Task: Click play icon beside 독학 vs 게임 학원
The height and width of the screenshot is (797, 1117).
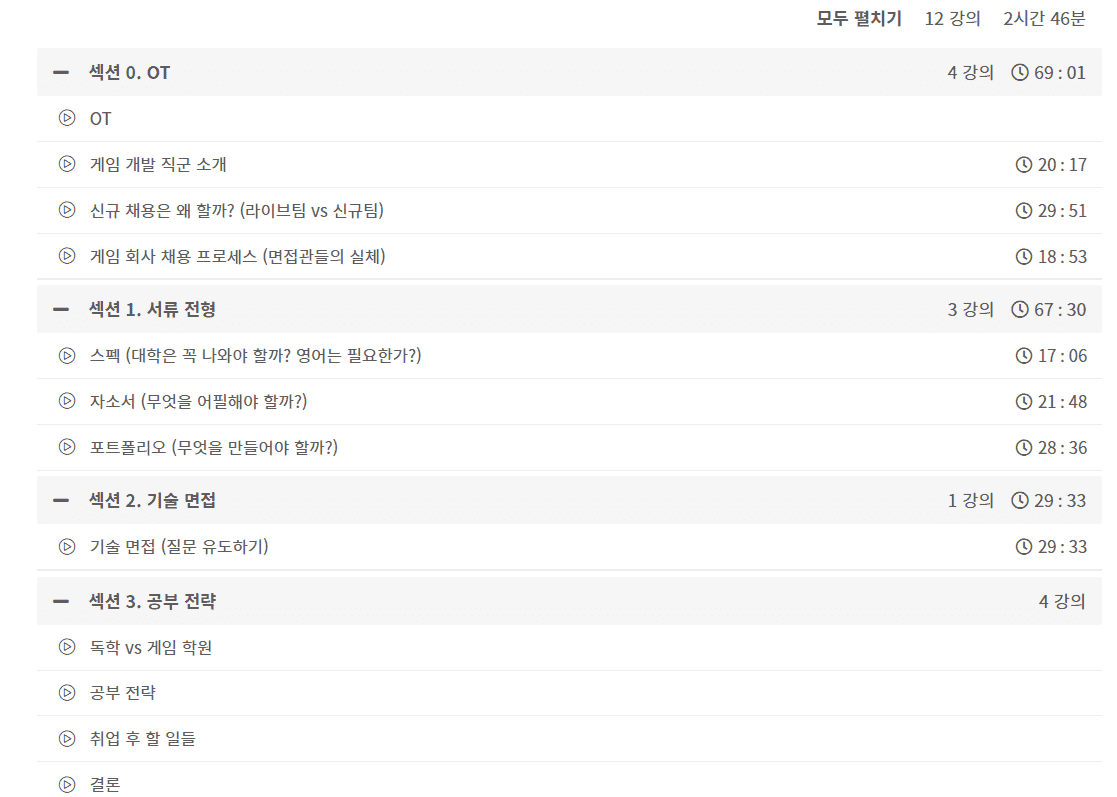Action: click(x=67, y=647)
